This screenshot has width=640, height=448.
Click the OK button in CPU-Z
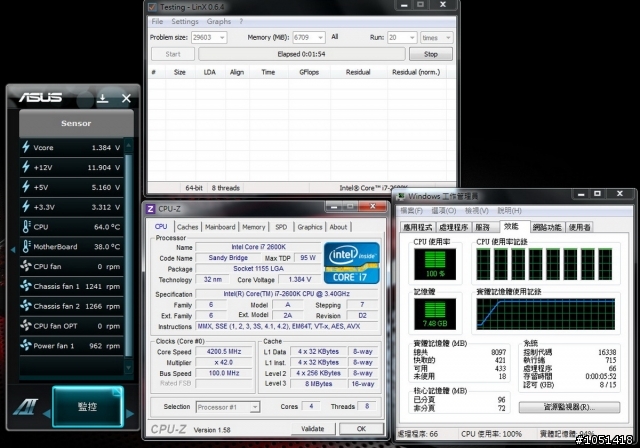(x=361, y=428)
